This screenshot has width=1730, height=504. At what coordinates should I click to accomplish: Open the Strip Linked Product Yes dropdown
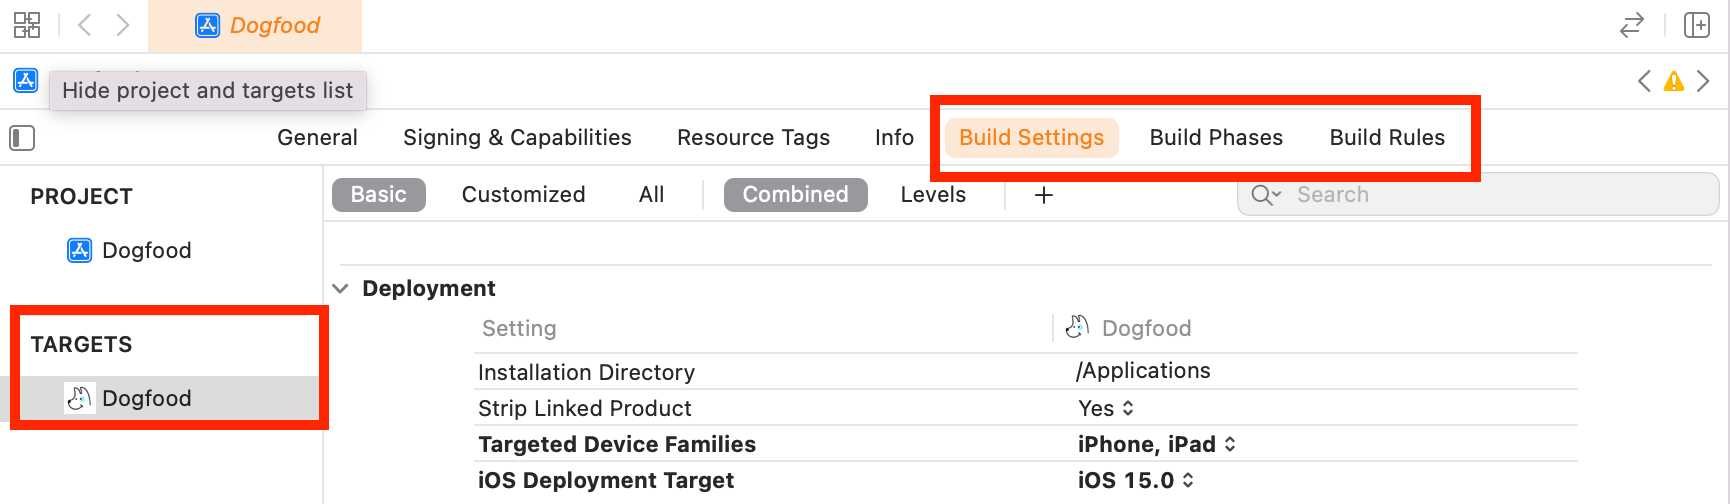click(1106, 408)
